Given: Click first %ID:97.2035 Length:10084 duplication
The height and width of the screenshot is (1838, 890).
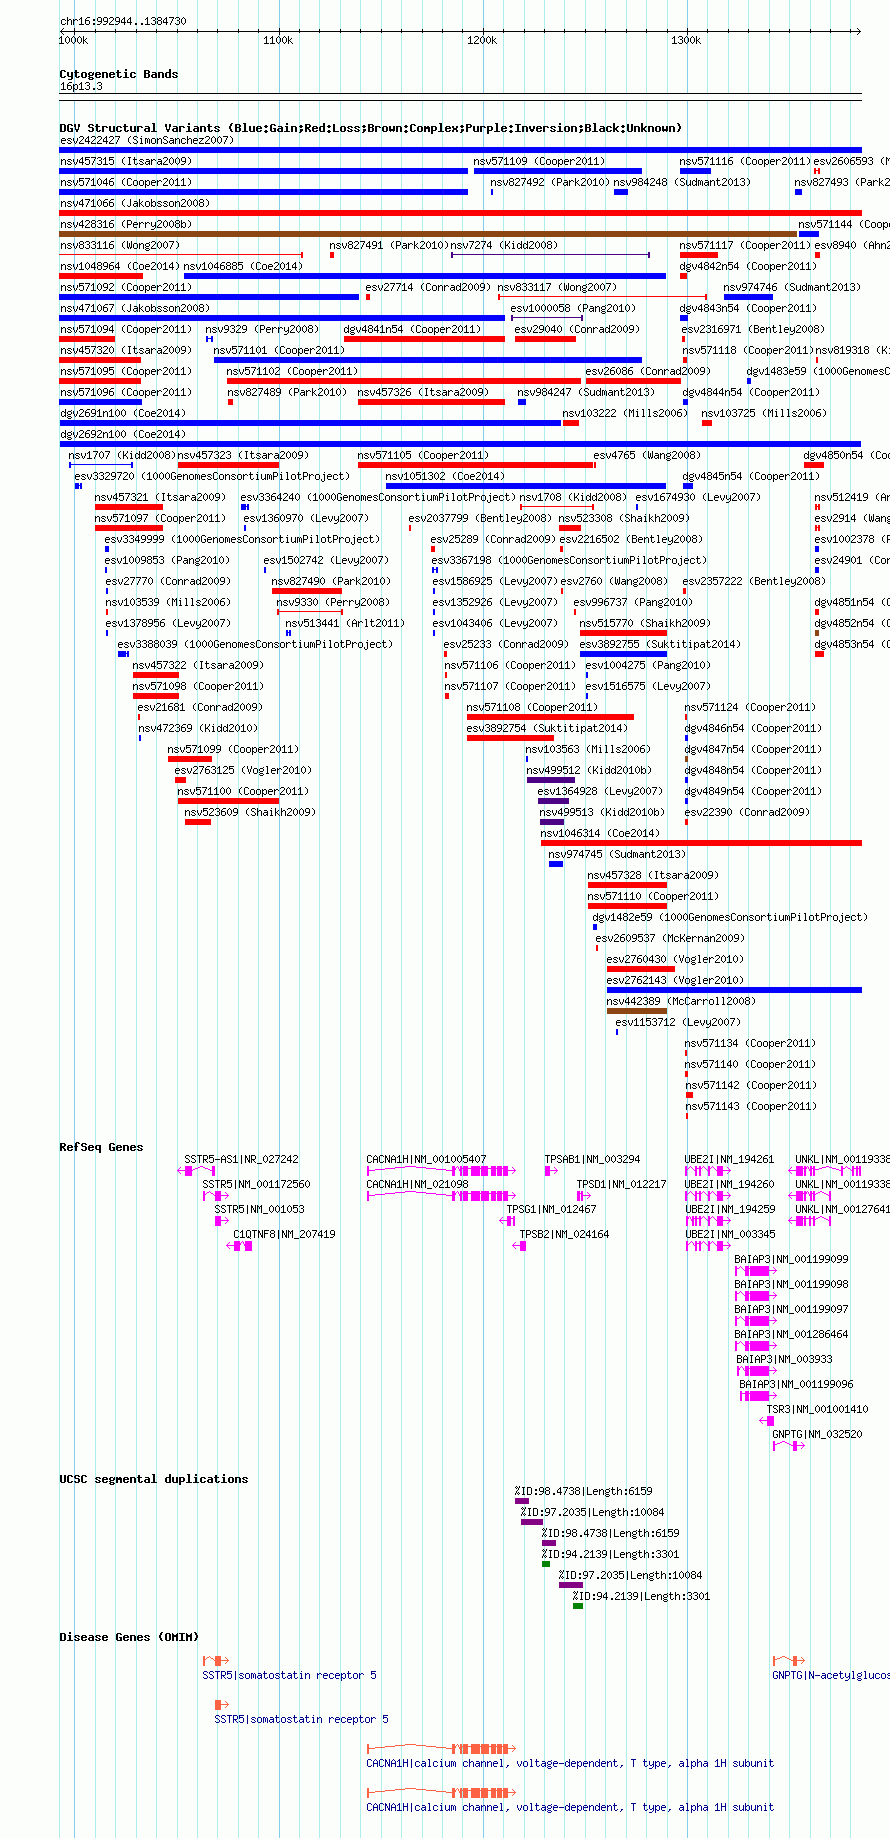Looking at the screenshot, I should tap(592, 1512).
